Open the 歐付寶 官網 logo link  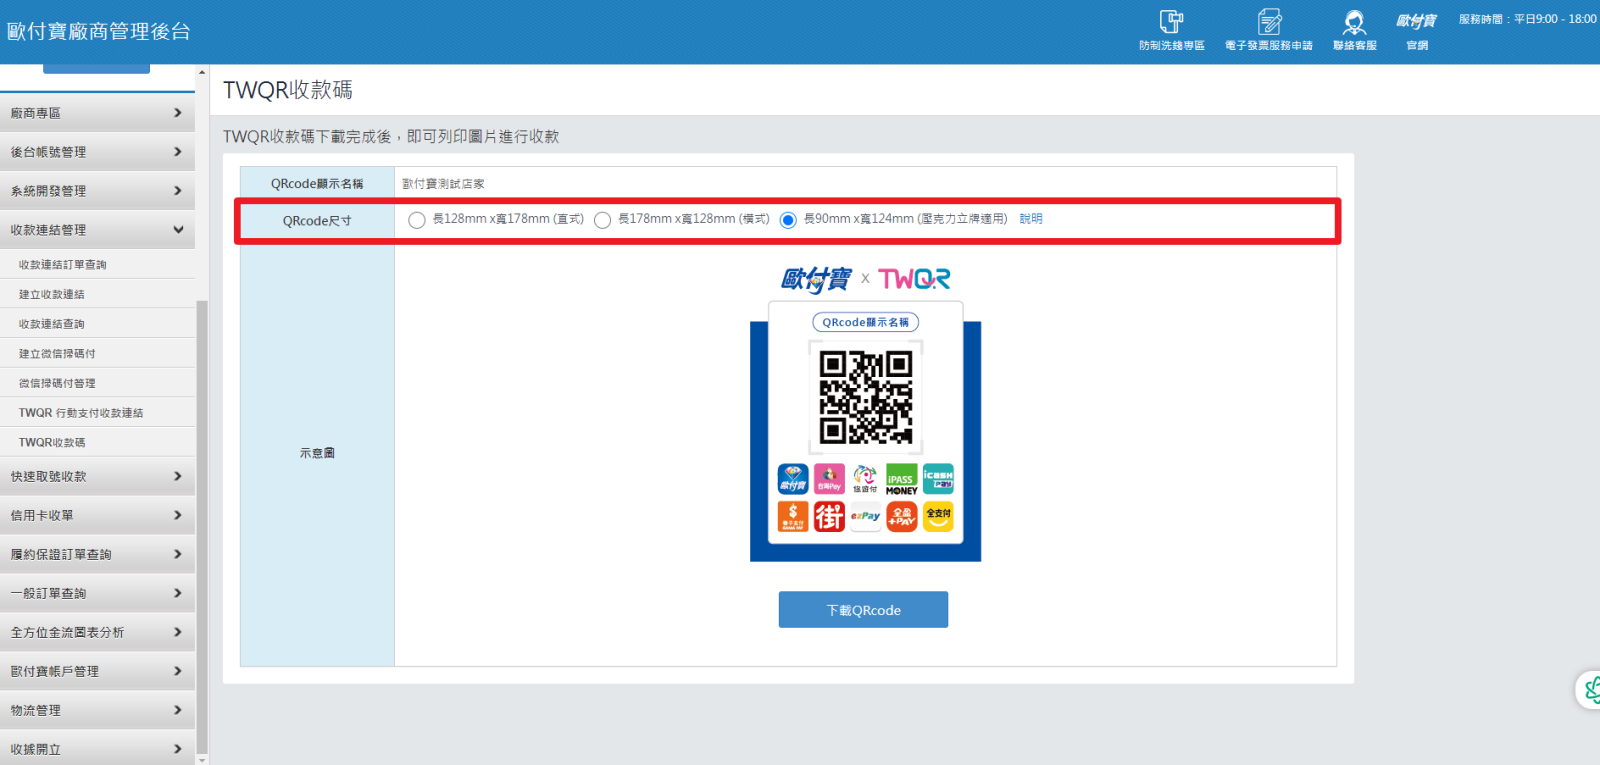pos(1416,30)
